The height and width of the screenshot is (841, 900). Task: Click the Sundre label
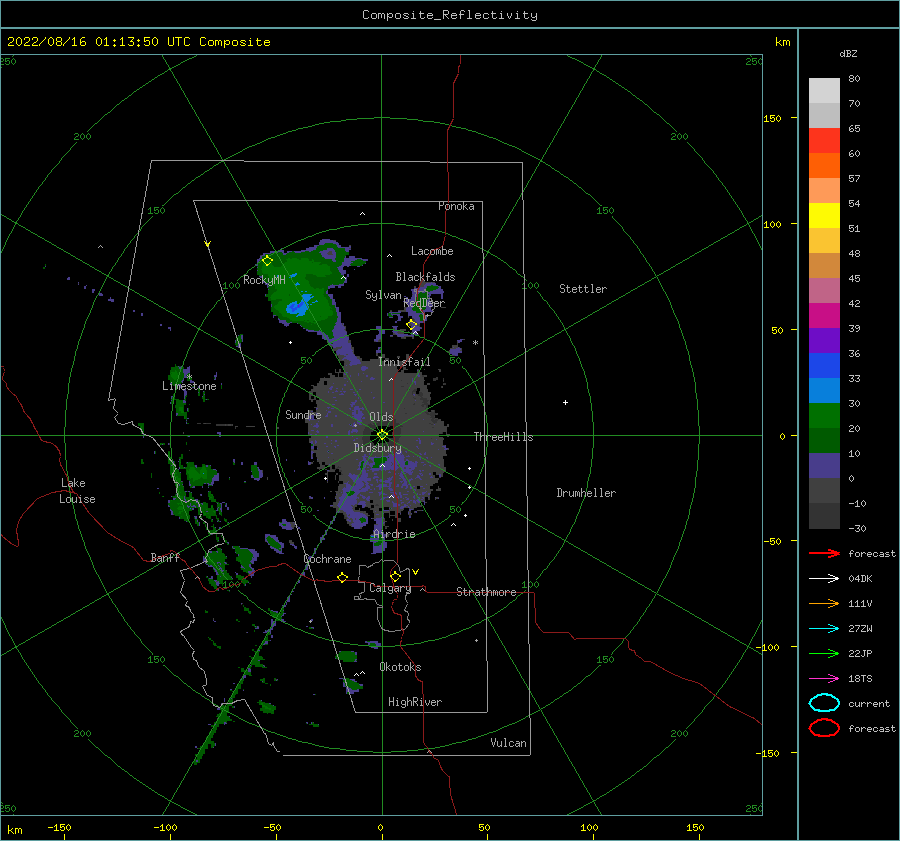point(303,414)
